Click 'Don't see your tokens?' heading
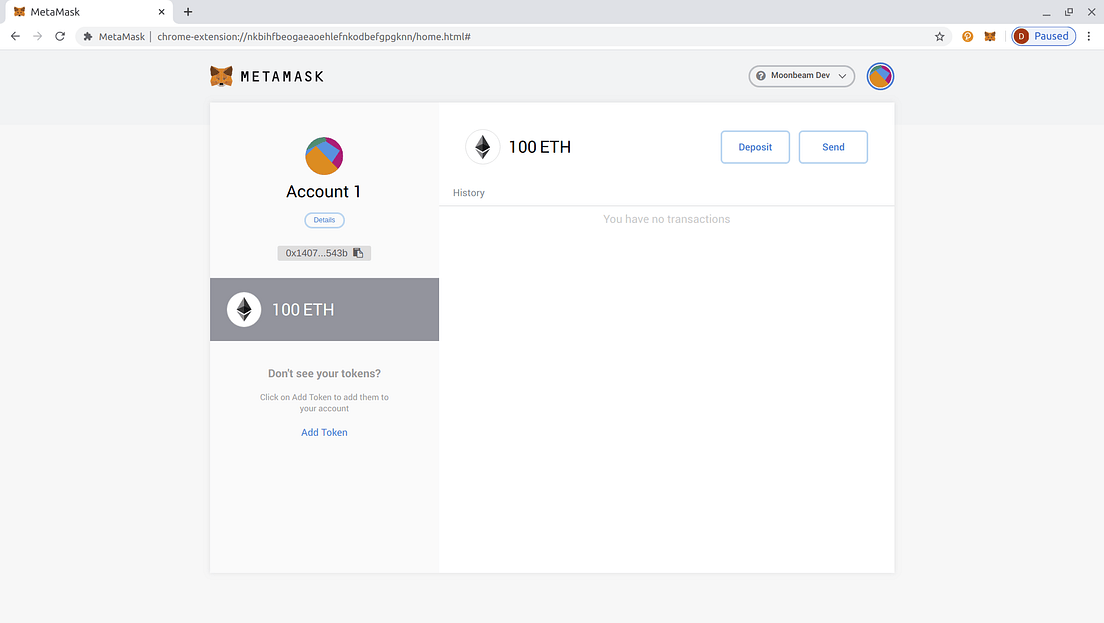 [324, 374]
